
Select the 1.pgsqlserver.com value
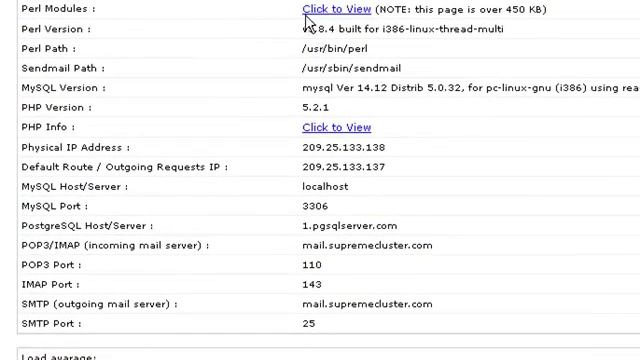pyautogui.click(x=350, y=226)
